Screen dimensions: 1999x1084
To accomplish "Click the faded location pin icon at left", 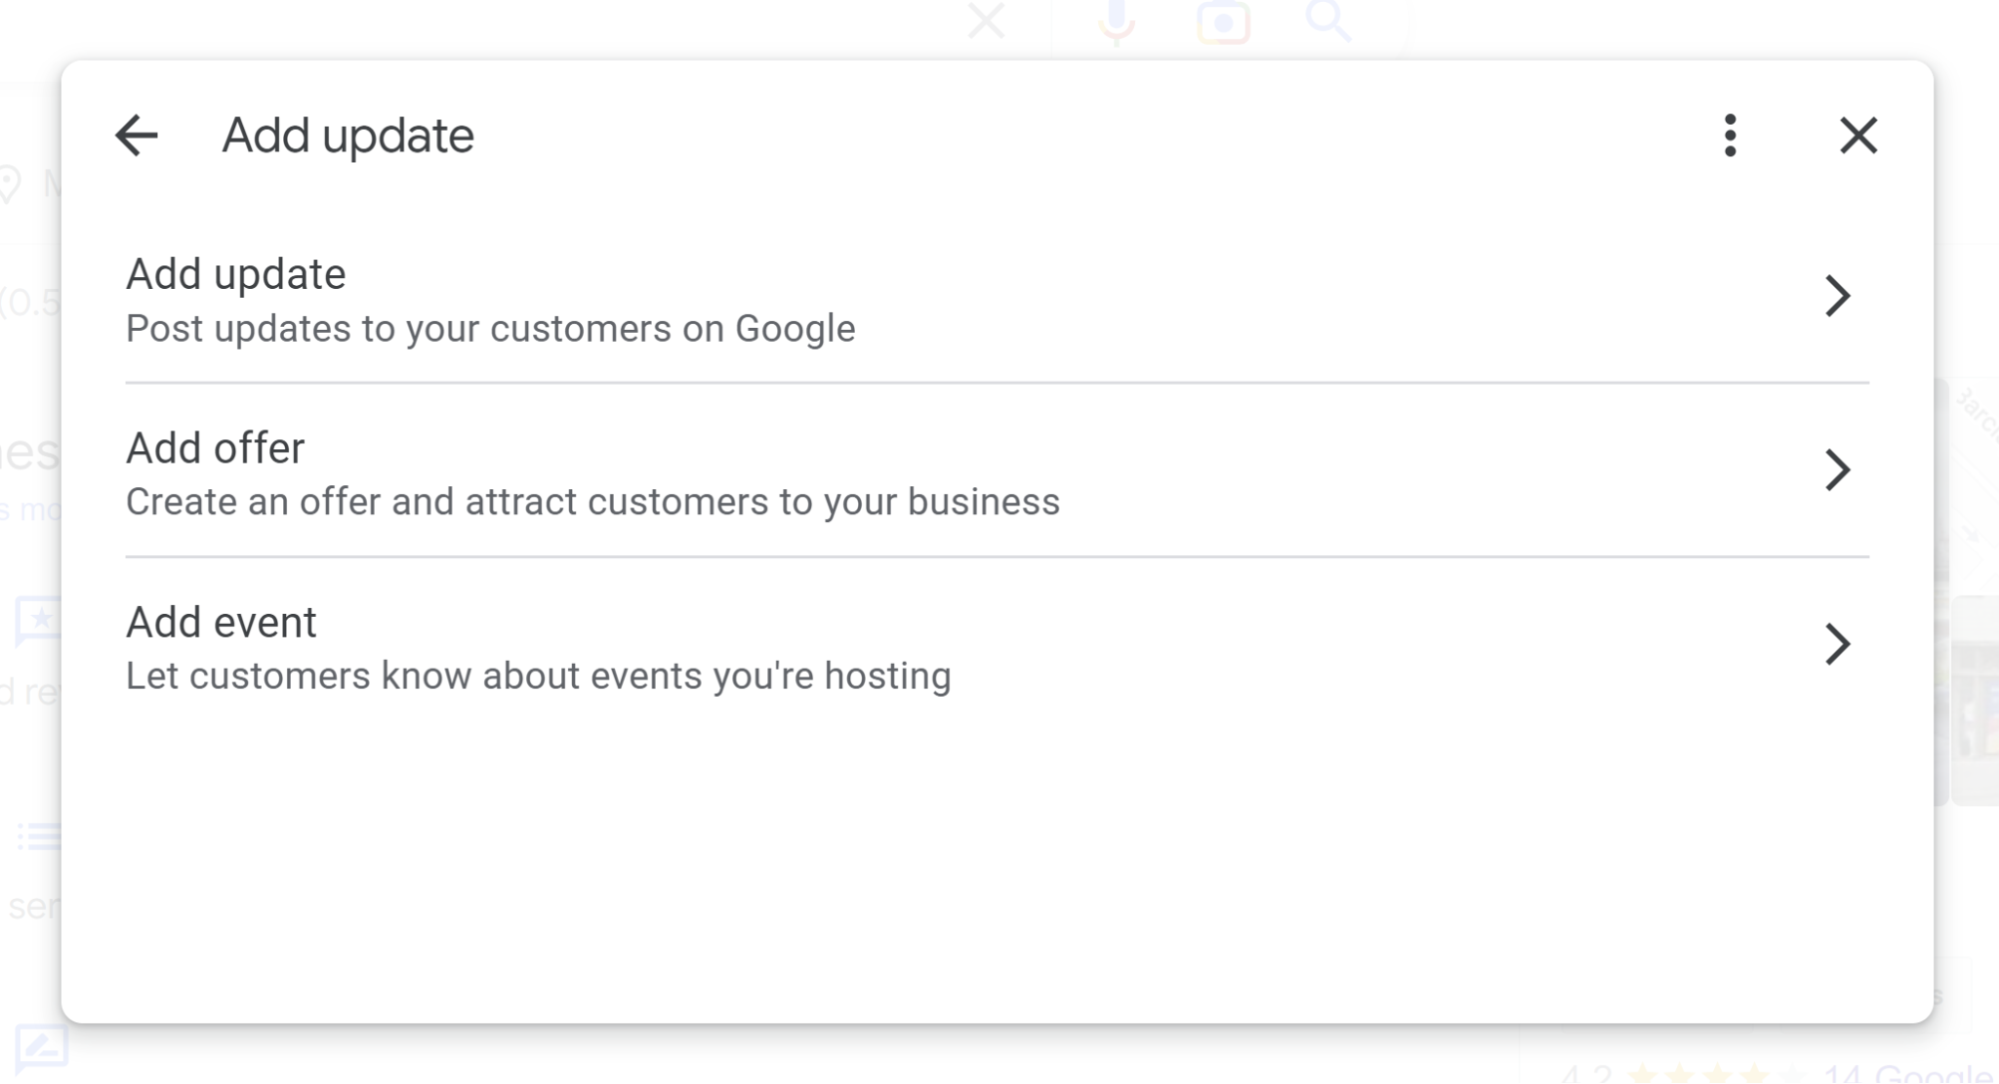I will (x=10, y=184).
